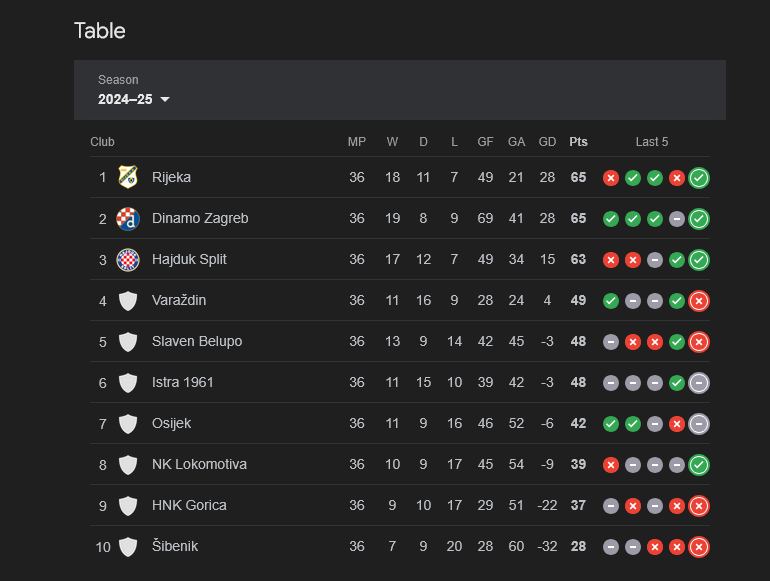Click the Rijeka club crest icon
Viewport: 770px width, 581px height.
pyautogui.click(x=127, y=177)
